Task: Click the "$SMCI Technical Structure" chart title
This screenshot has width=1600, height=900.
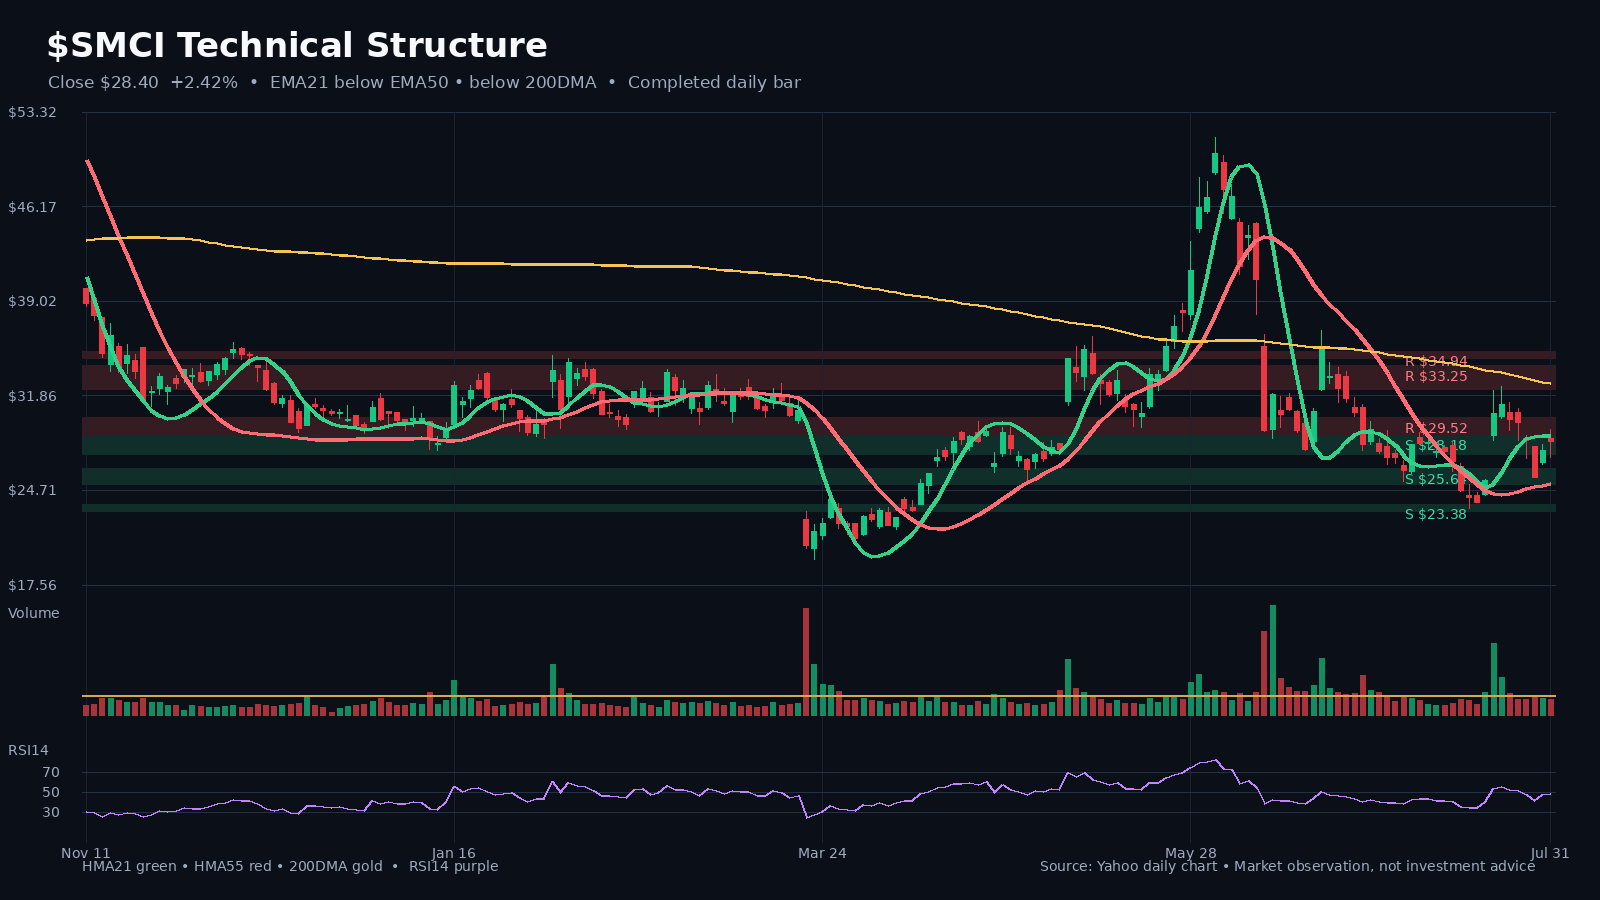Action: tap(297, 46)
